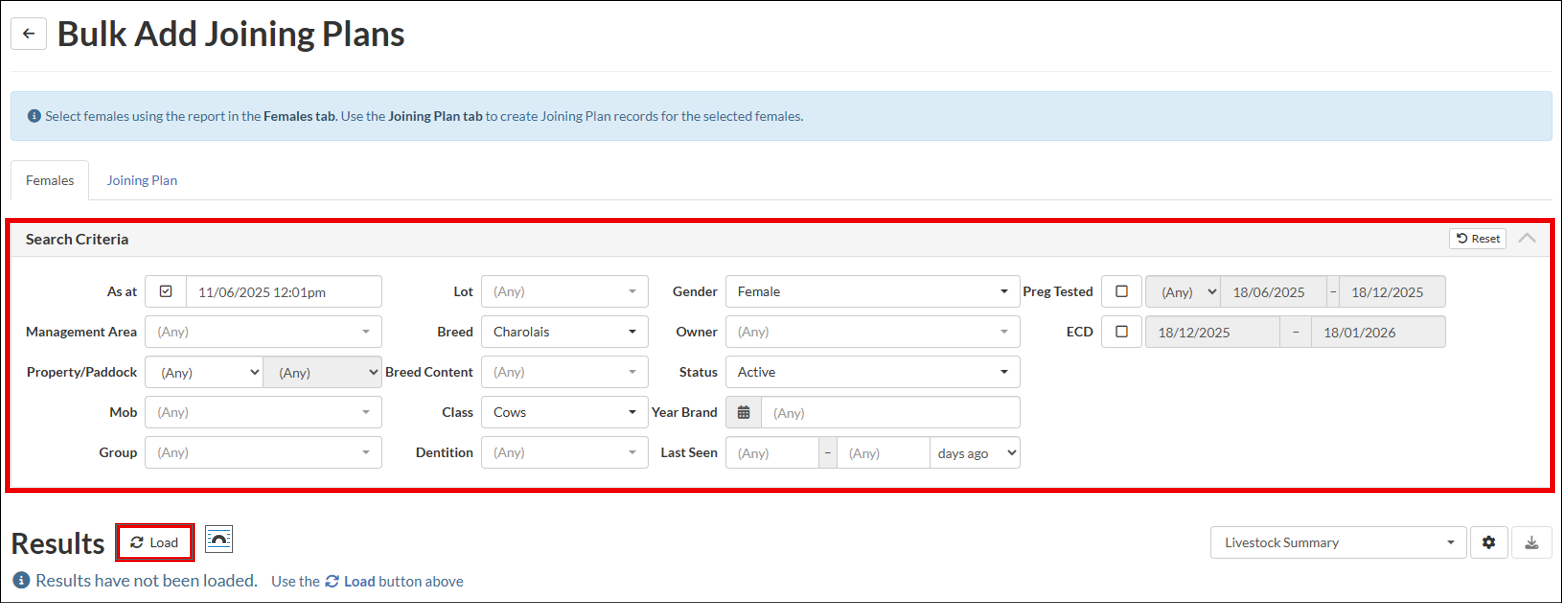The width and height of the screenshot is (1562, 603).
Task: Open the Breed dropdown showing Charolais
Action: click(564, 332)
